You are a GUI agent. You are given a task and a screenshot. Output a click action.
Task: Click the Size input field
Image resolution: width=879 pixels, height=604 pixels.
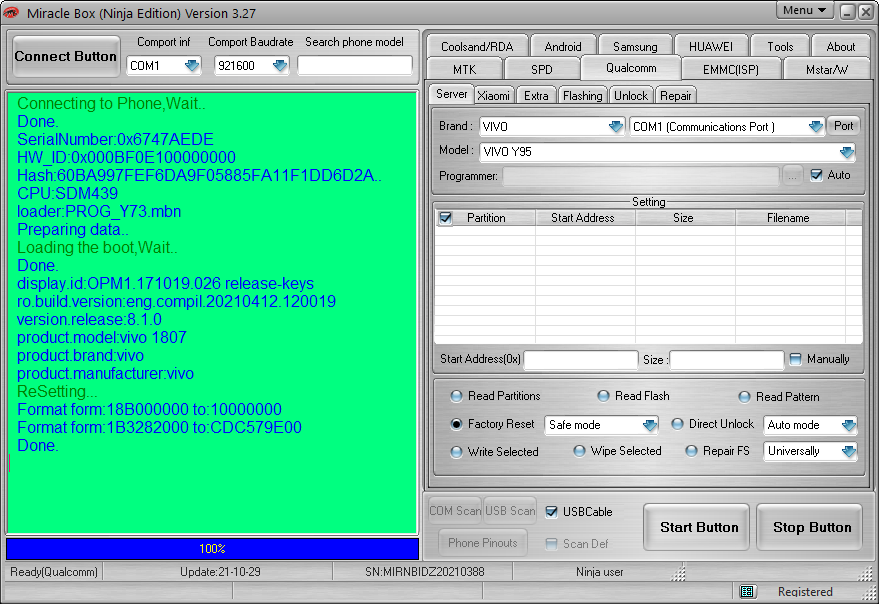[727, 359]
